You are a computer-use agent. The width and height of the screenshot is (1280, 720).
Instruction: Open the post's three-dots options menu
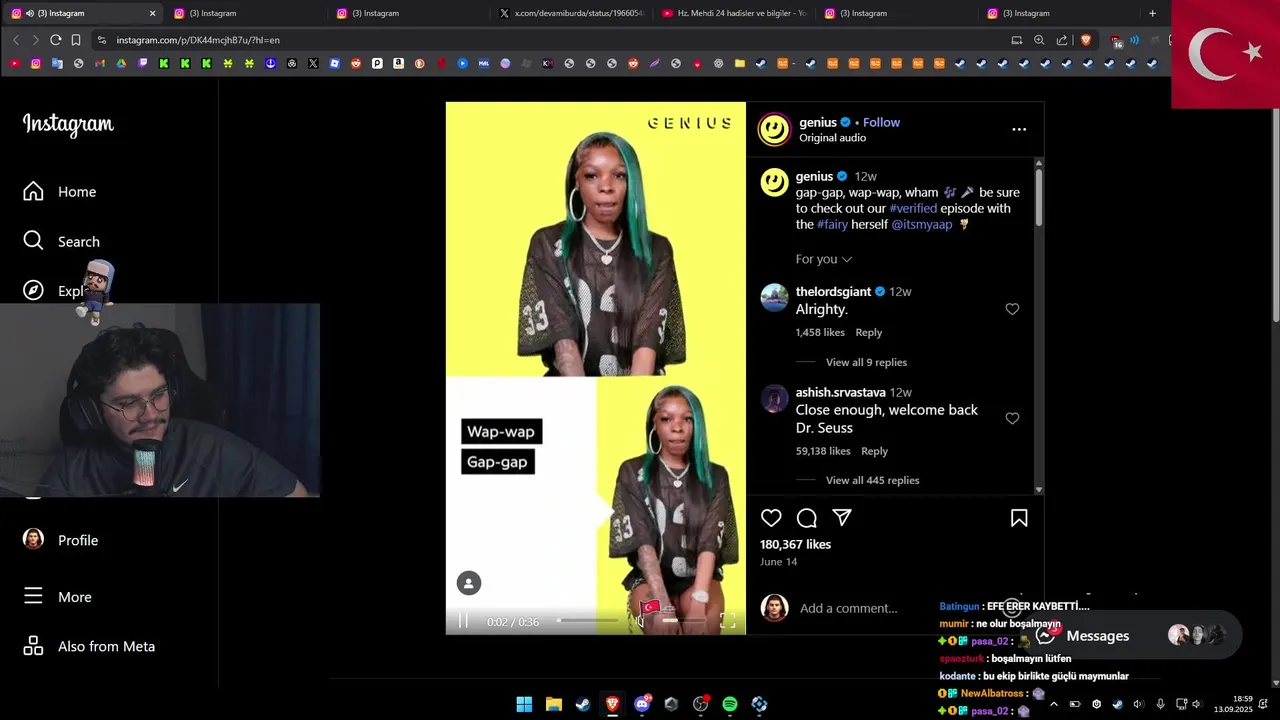[1019, 129]
